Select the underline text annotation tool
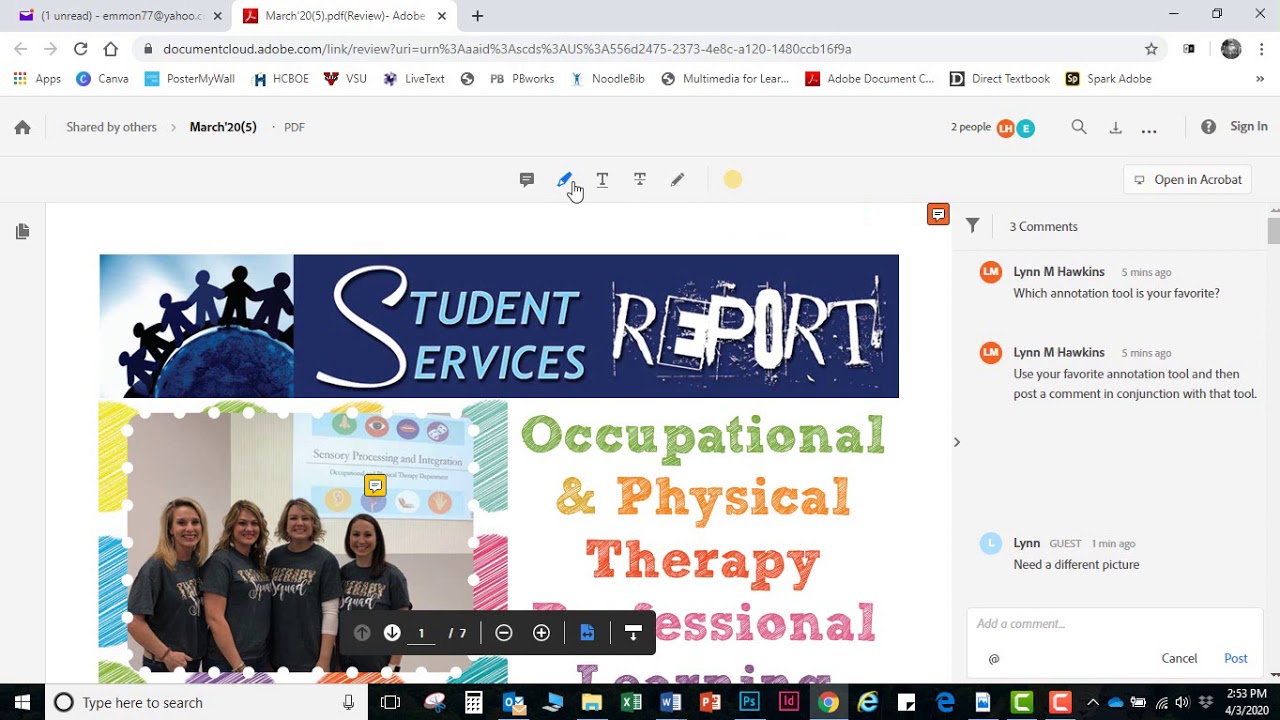The width and height of the screenshot is (1280, 720). point(602,180)
